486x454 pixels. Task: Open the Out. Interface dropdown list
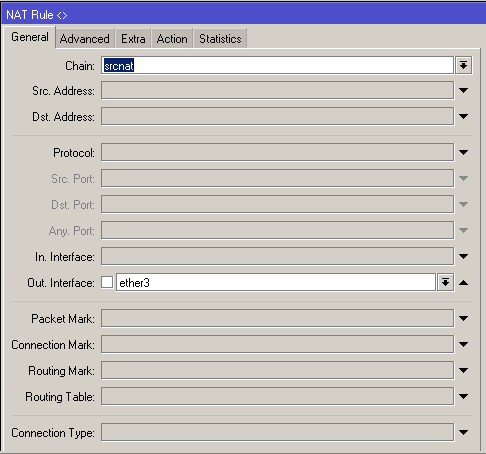tap(445, 282)
